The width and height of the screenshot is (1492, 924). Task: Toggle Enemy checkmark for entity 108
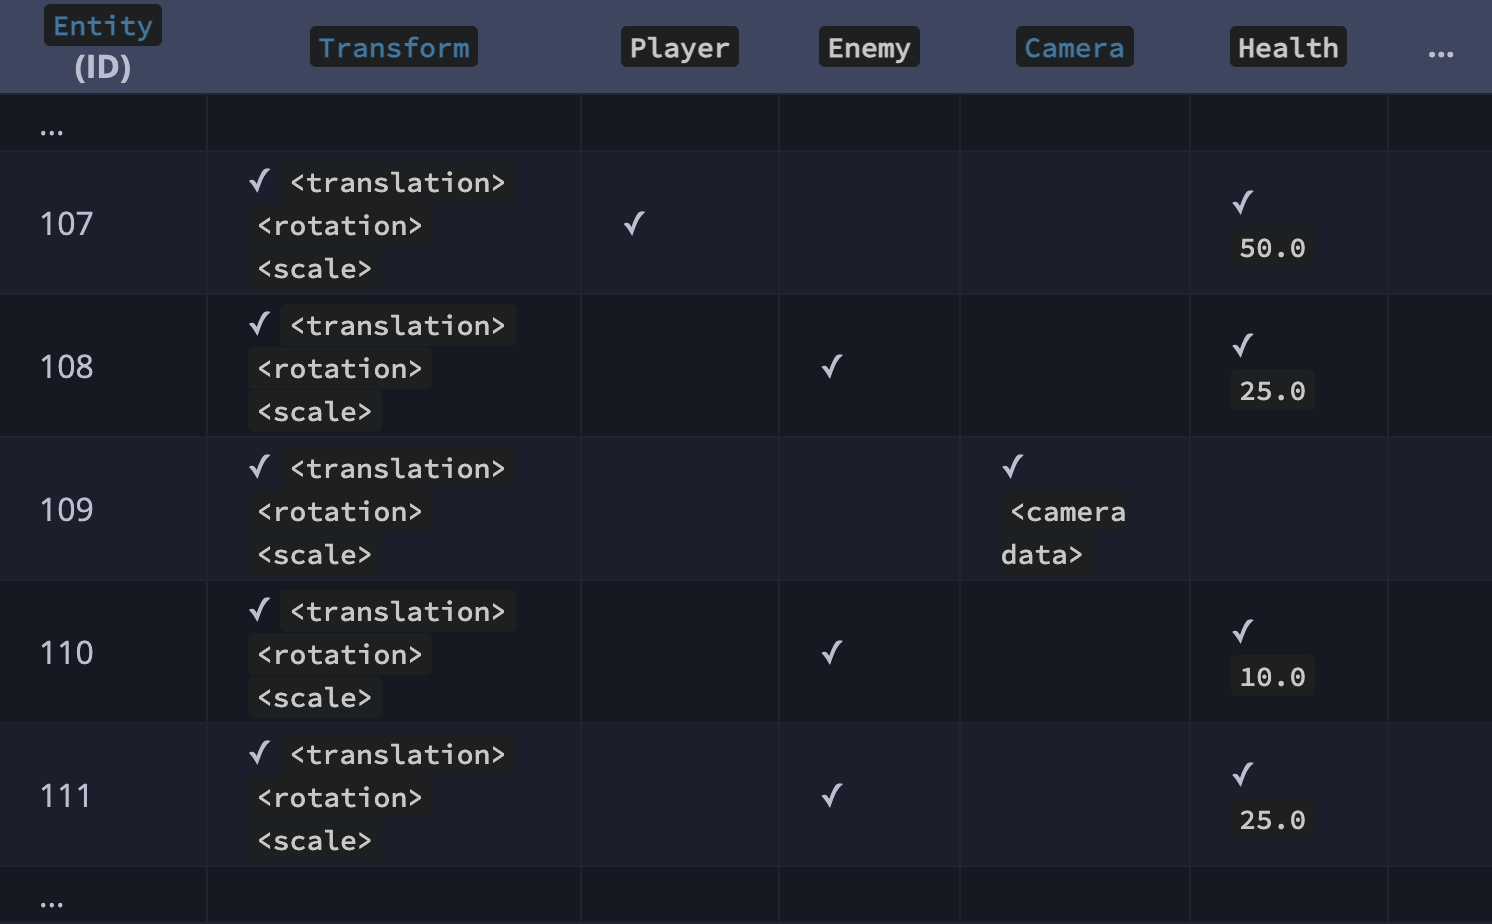point(832,366)
